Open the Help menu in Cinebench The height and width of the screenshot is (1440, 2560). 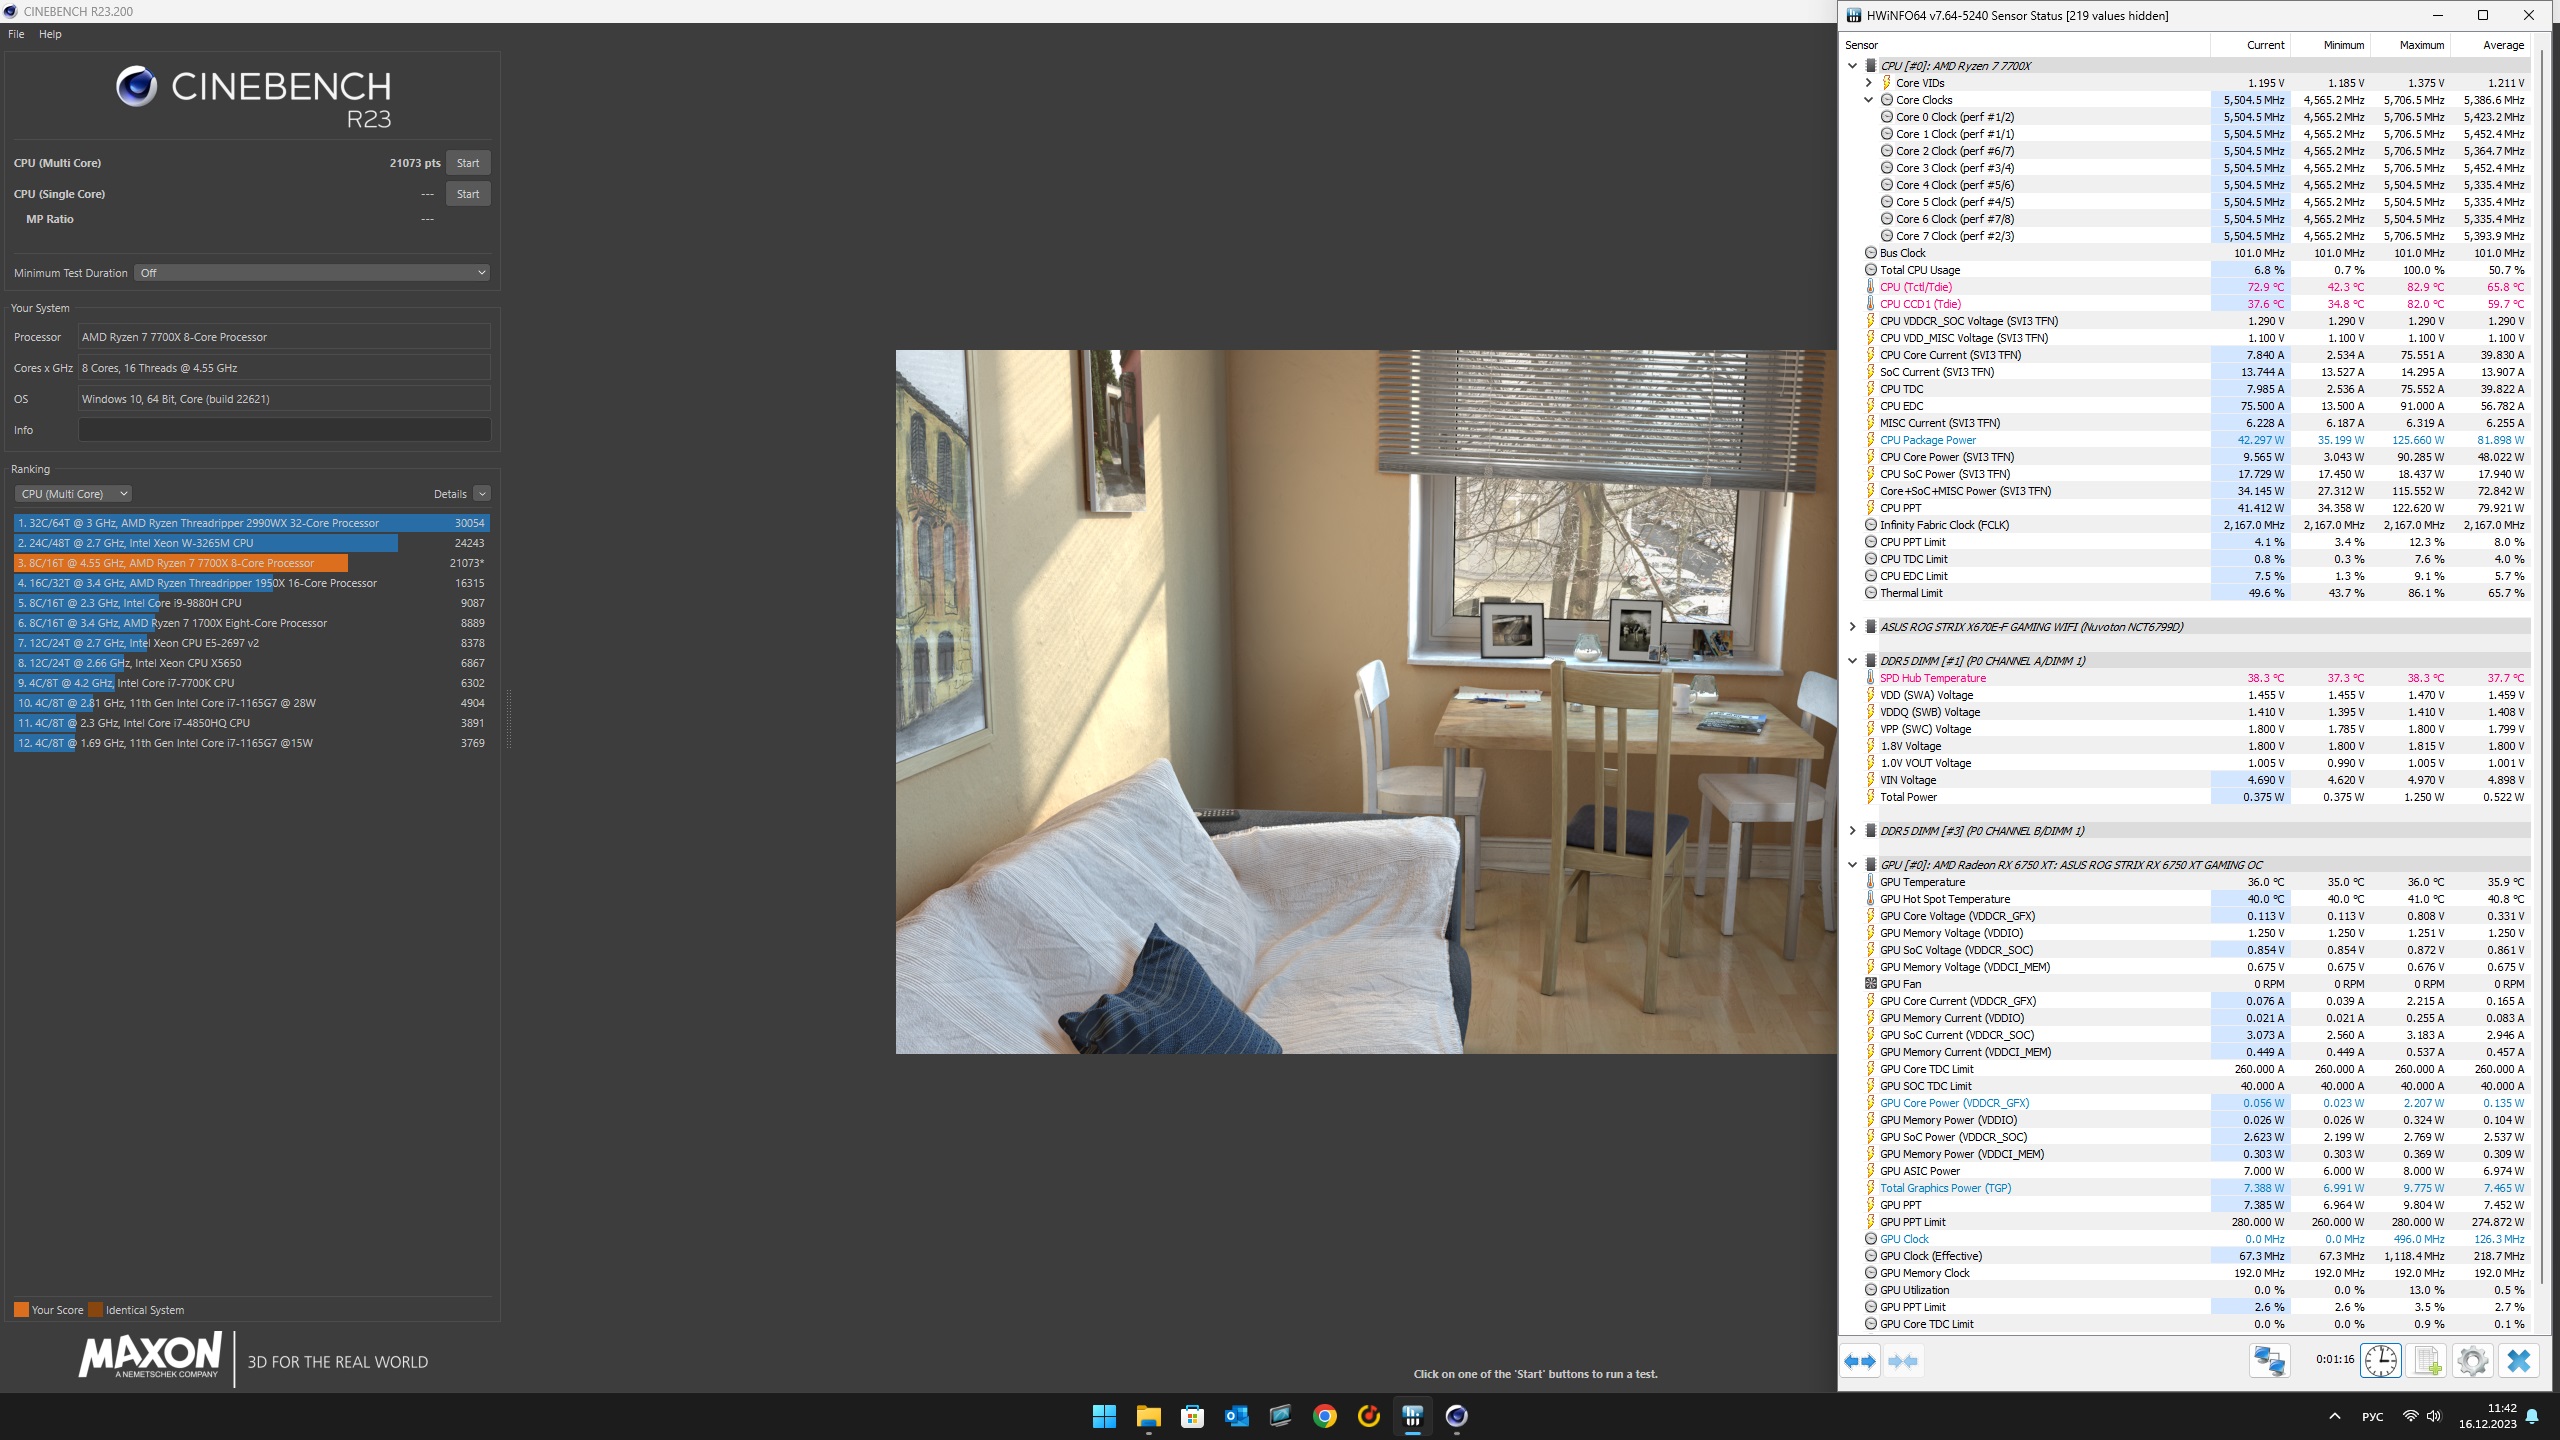pyautogui.click(x=50, y=34)
